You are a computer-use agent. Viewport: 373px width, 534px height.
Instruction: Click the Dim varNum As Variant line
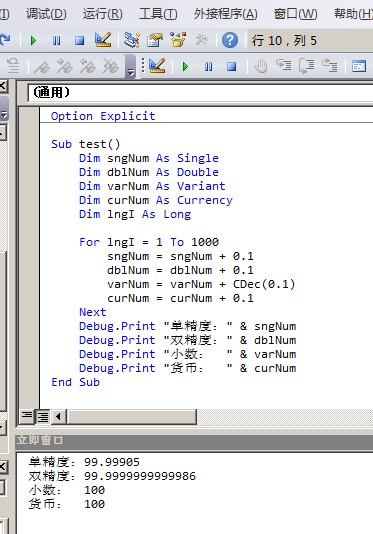click(x=152, y=186)
